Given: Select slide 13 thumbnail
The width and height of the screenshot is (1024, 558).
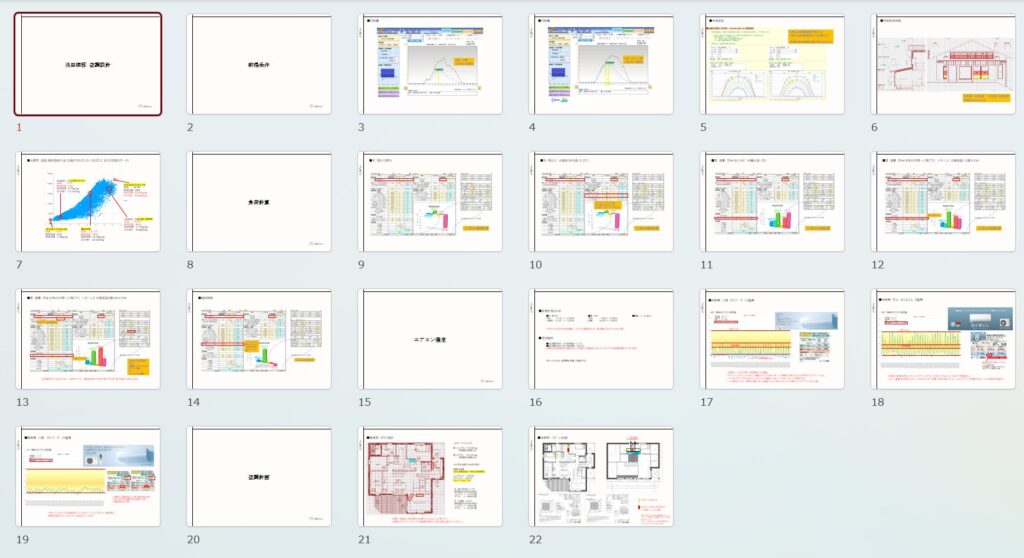Looking at the screenshot, I should 88,340.
